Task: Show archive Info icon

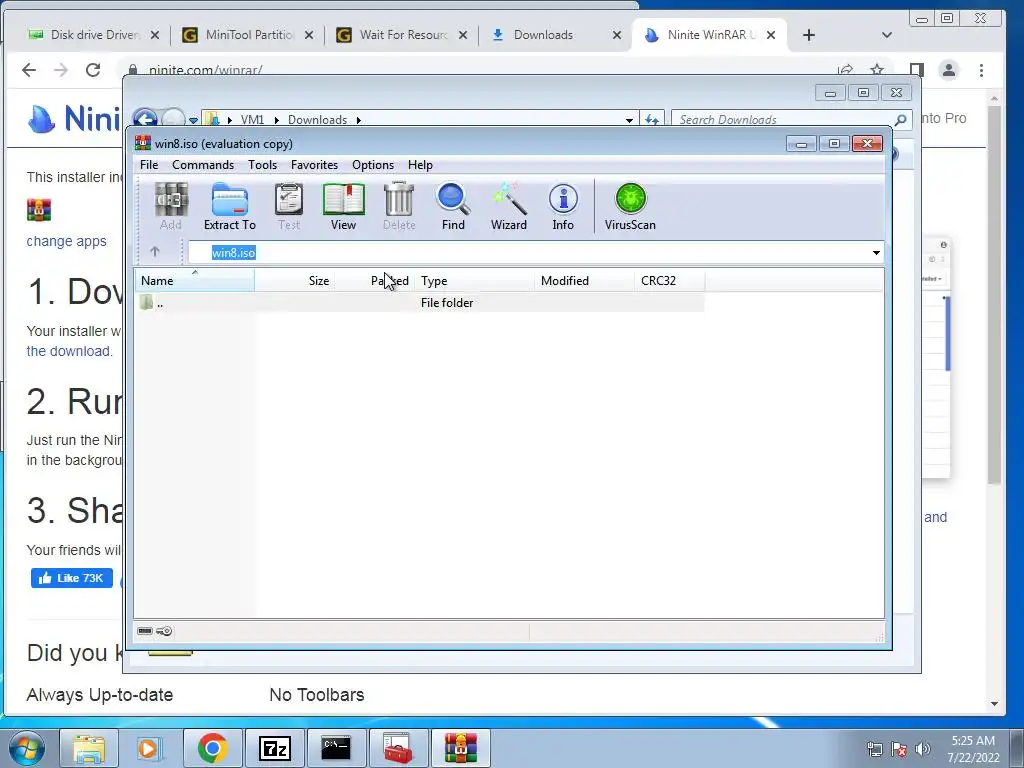Action: click(x=563, y=206)
